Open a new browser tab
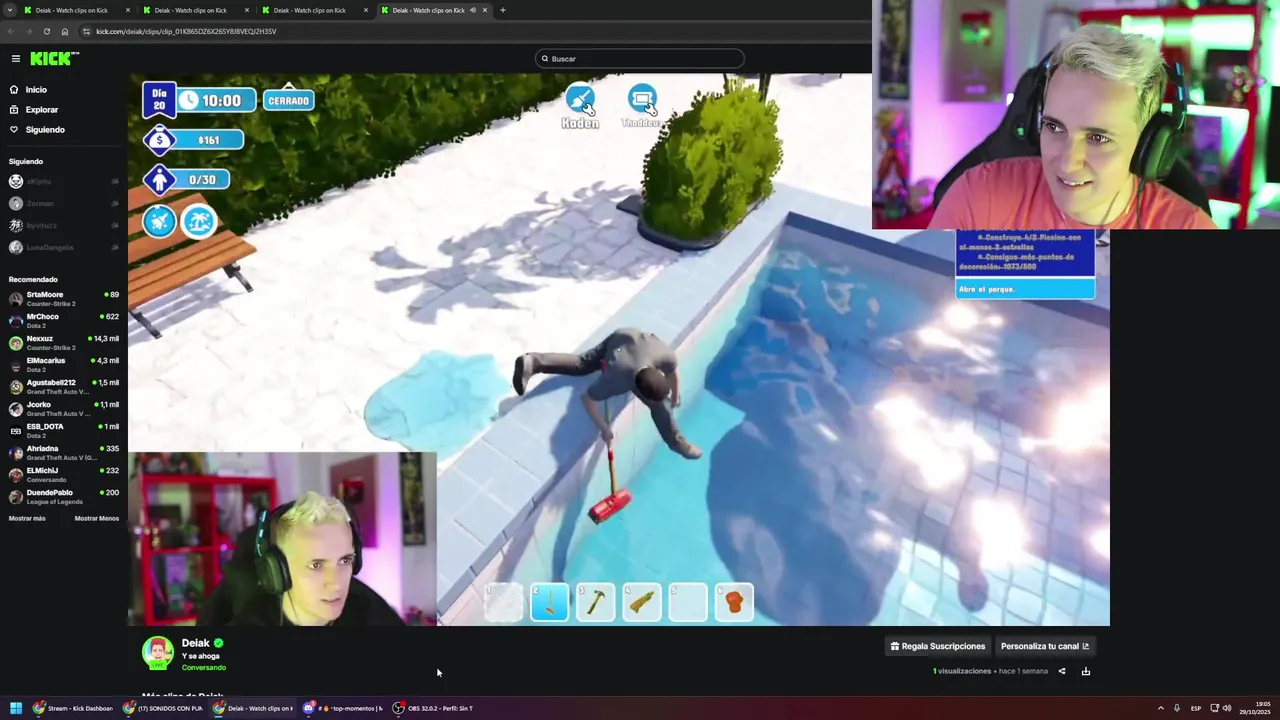Viewport: 1280px width, 720px height. pos(502,10)
